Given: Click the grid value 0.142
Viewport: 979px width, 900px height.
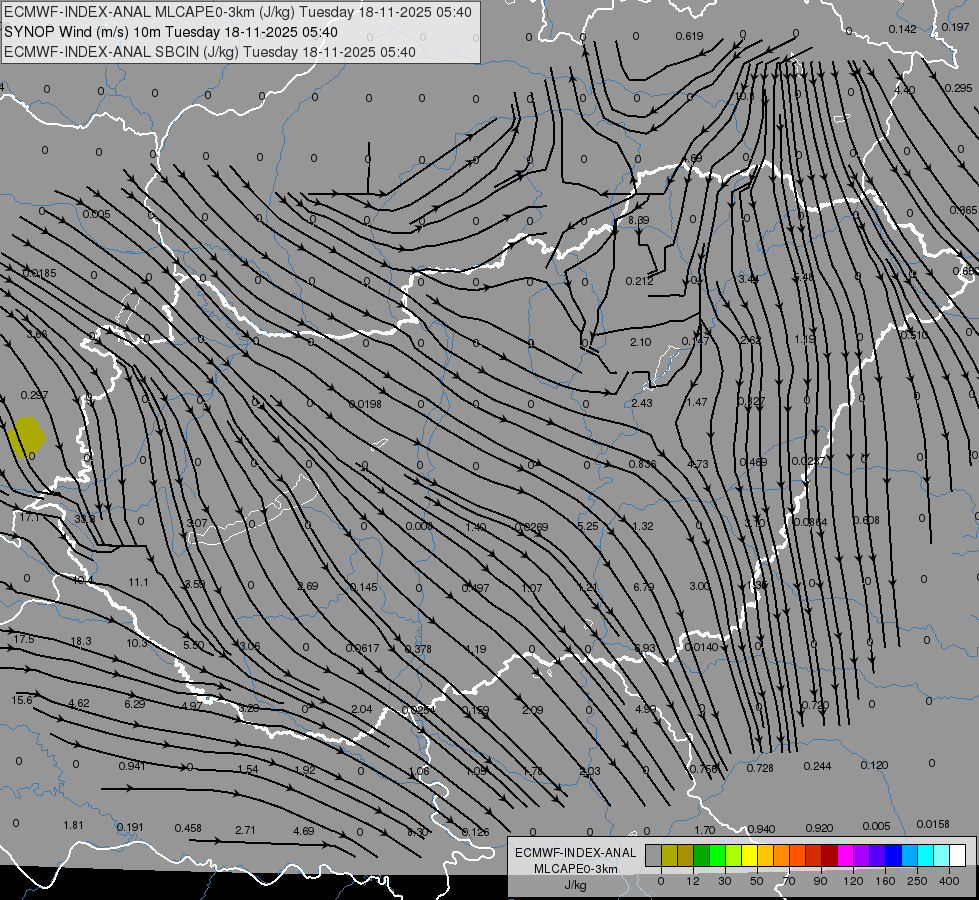Looking at the screenshot, I should (902, 29).
